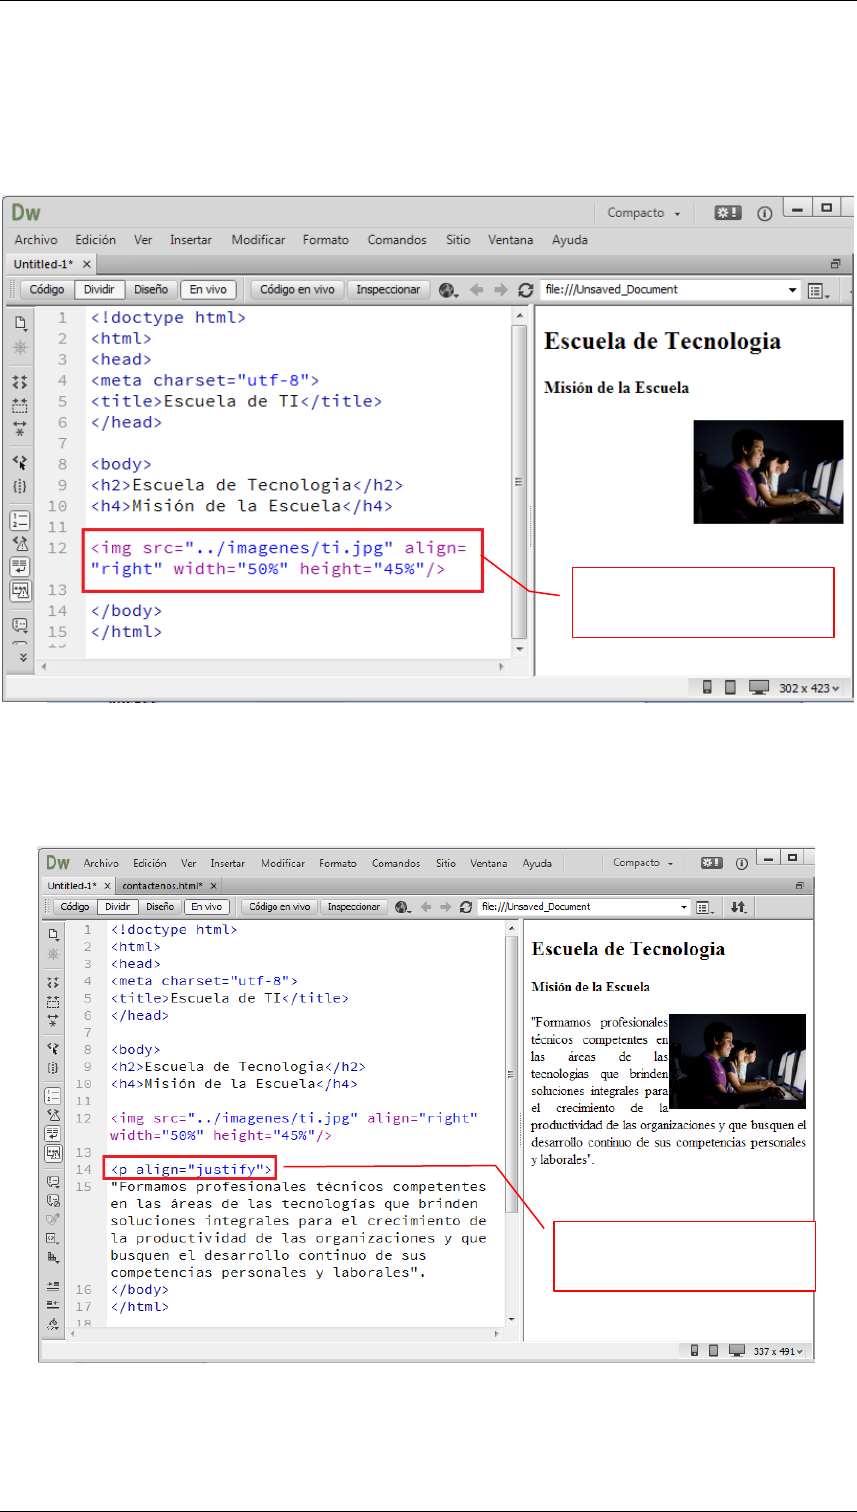This screenshot has width=857, height=1512.
Task: Switch to contactenos.html* tab in lower window
Action: pyautogui.click(x=162, y=886)
